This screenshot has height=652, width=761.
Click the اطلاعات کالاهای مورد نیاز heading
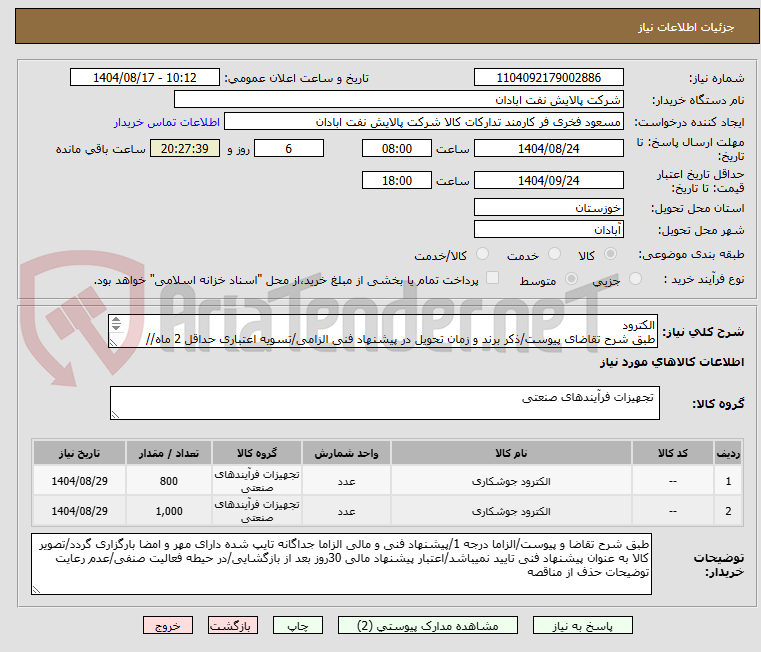pos(672,362)
